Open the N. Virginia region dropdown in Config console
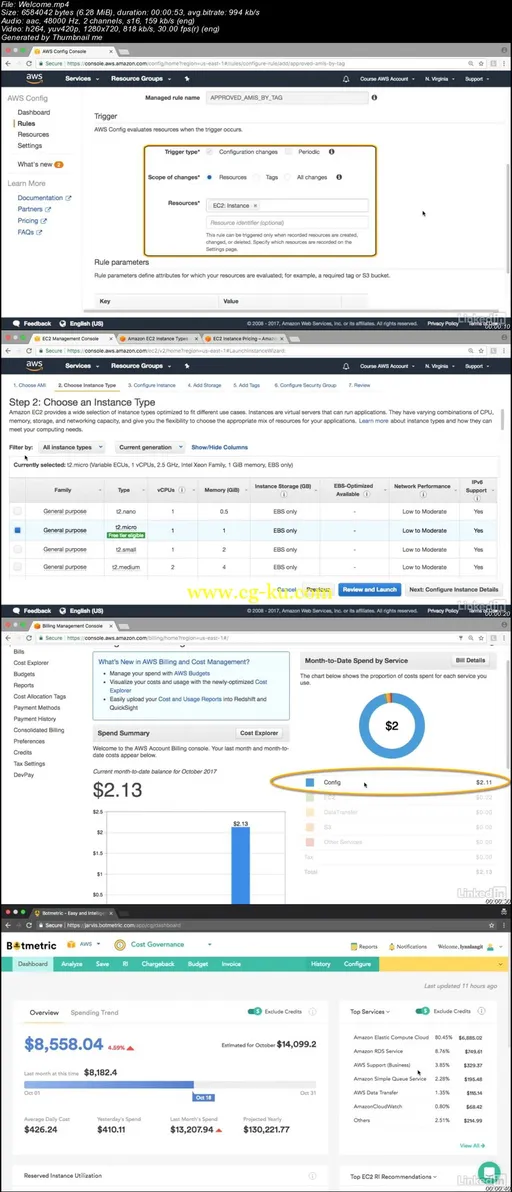512x1192 pixels. pyautogui.click(x=439, y=78)
